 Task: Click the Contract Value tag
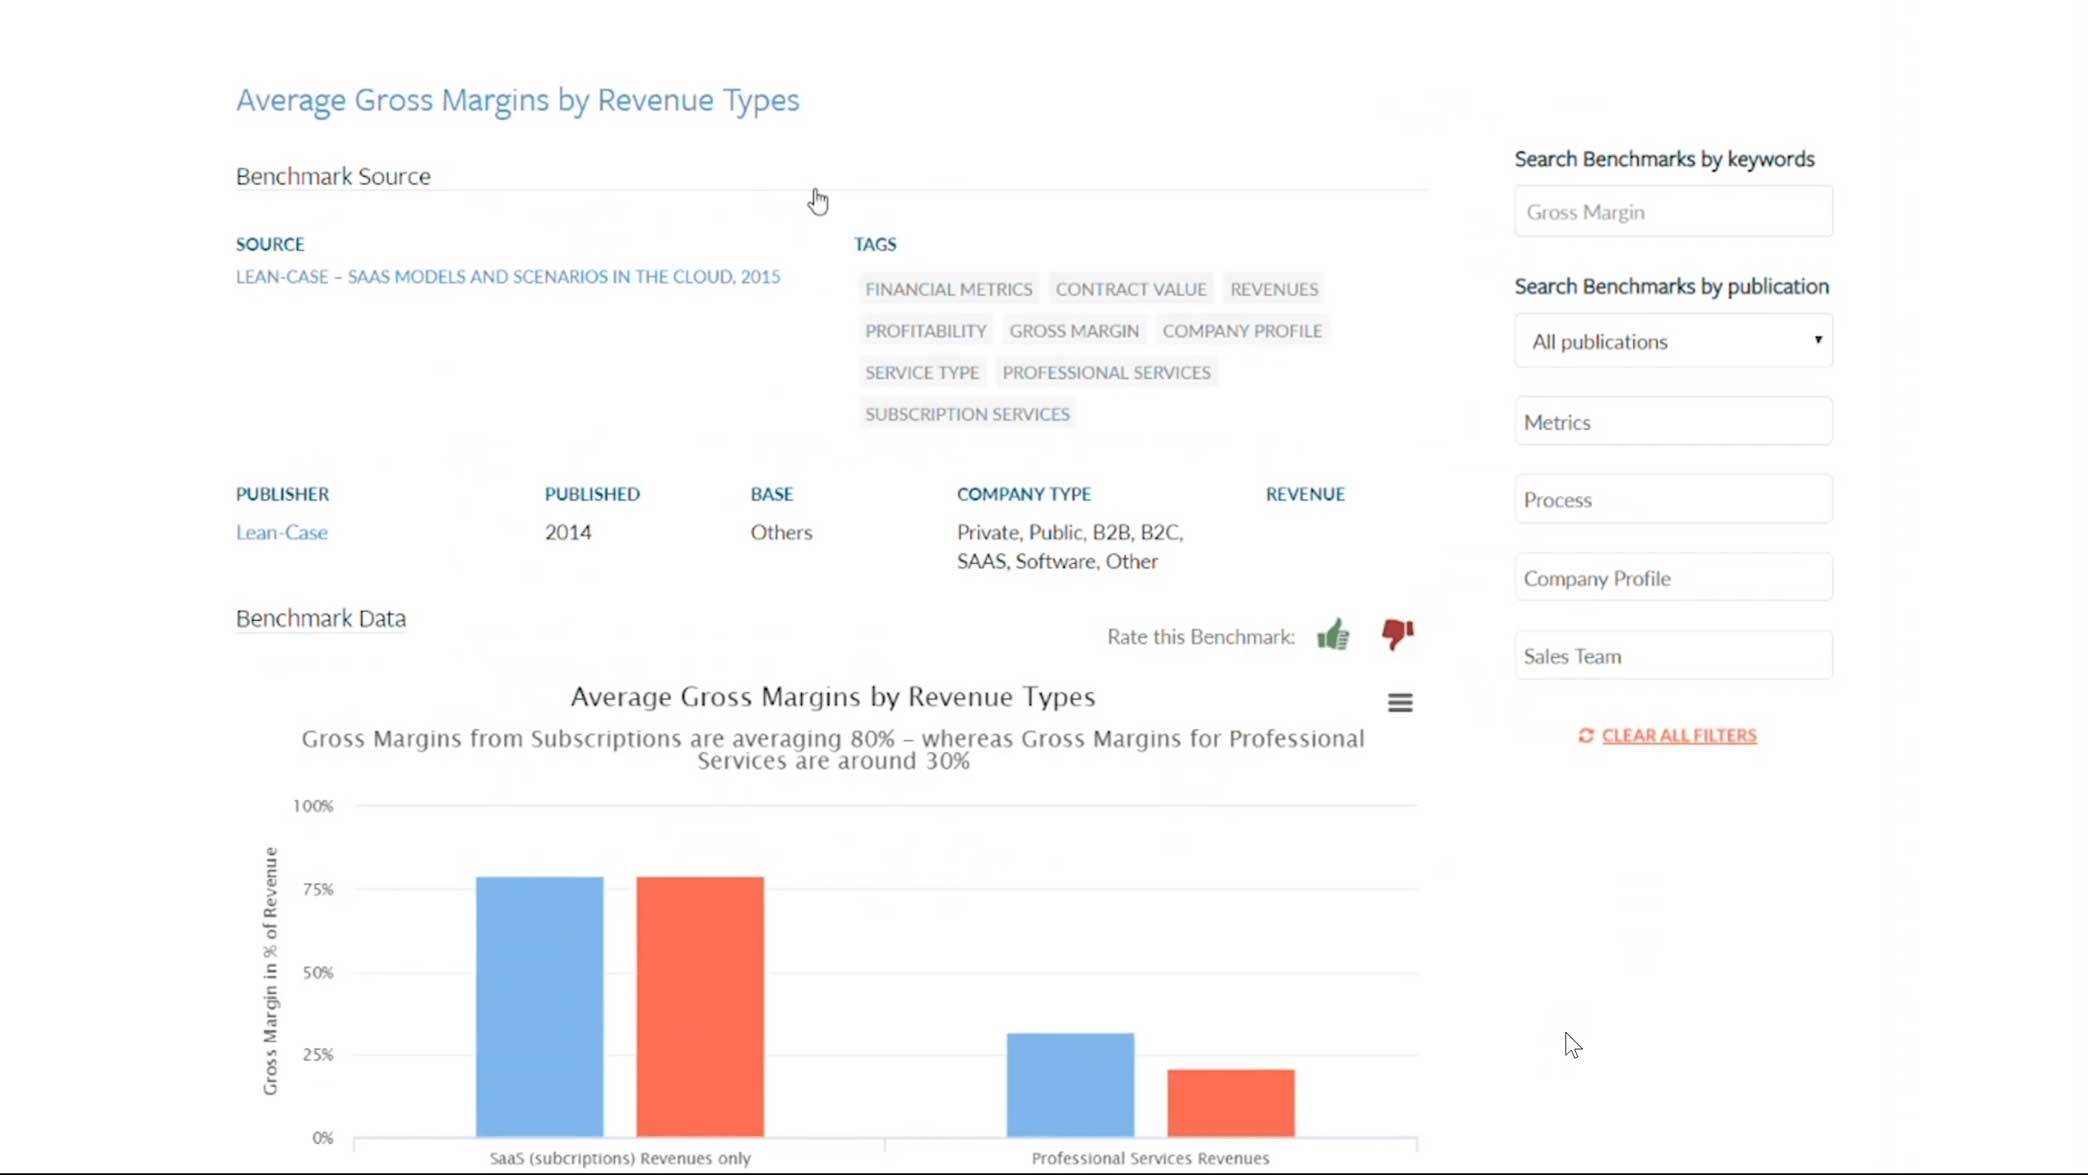tap(1130, 289)
